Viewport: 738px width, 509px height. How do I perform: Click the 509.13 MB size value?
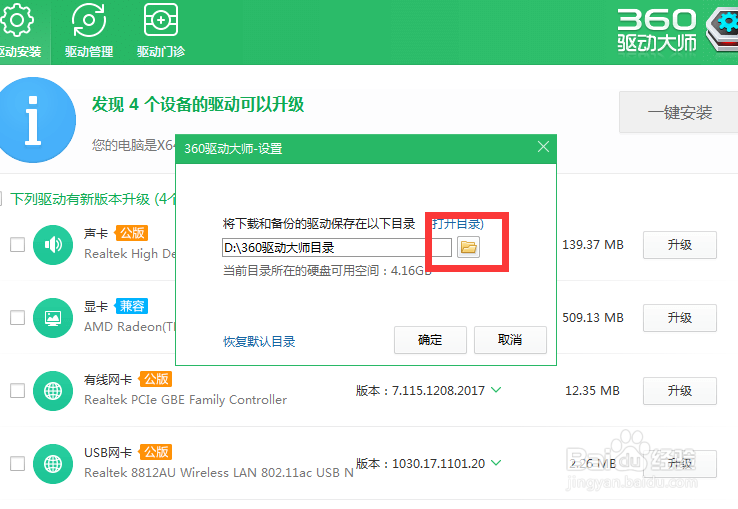tap(593, 318)
